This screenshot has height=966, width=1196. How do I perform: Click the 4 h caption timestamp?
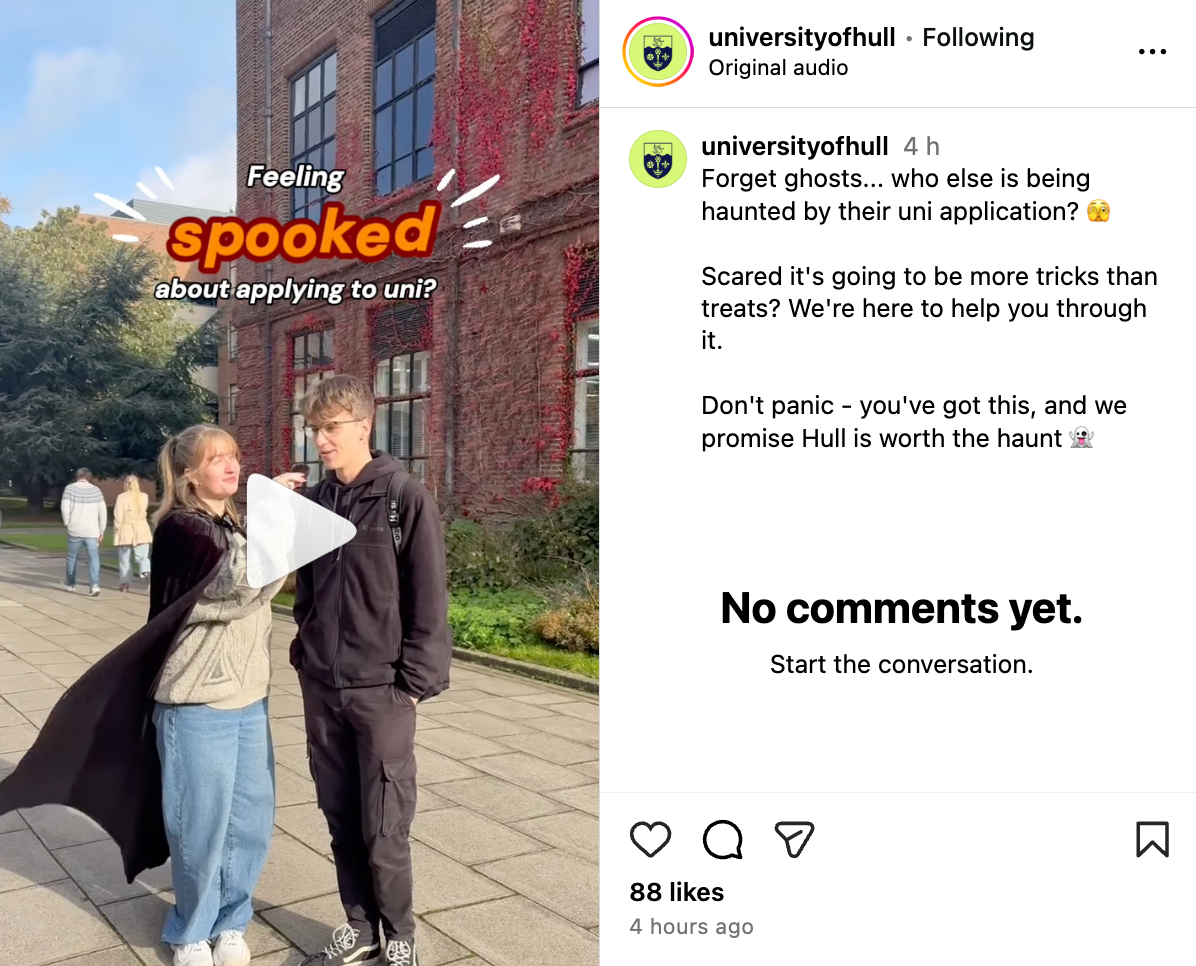pos(921,147)
